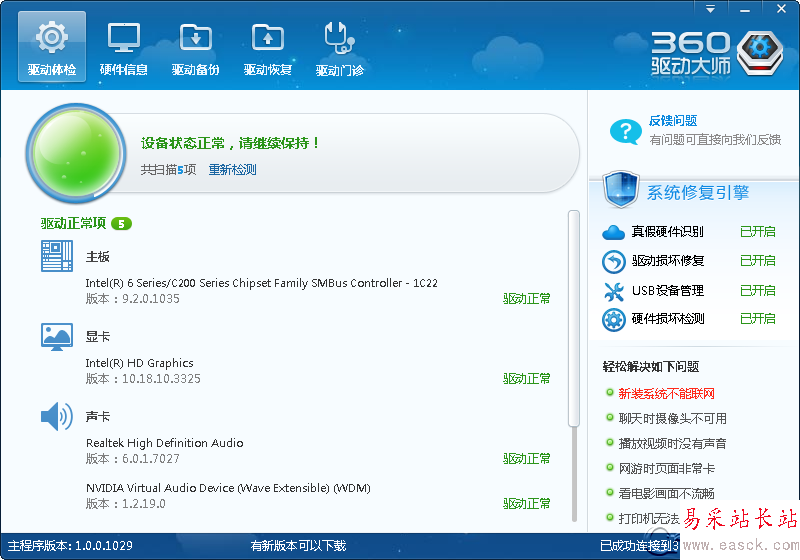This screenshot has width=800, height=560.
Task: Click the 轻松解决如下问题 heading
Action: point(651,367)
